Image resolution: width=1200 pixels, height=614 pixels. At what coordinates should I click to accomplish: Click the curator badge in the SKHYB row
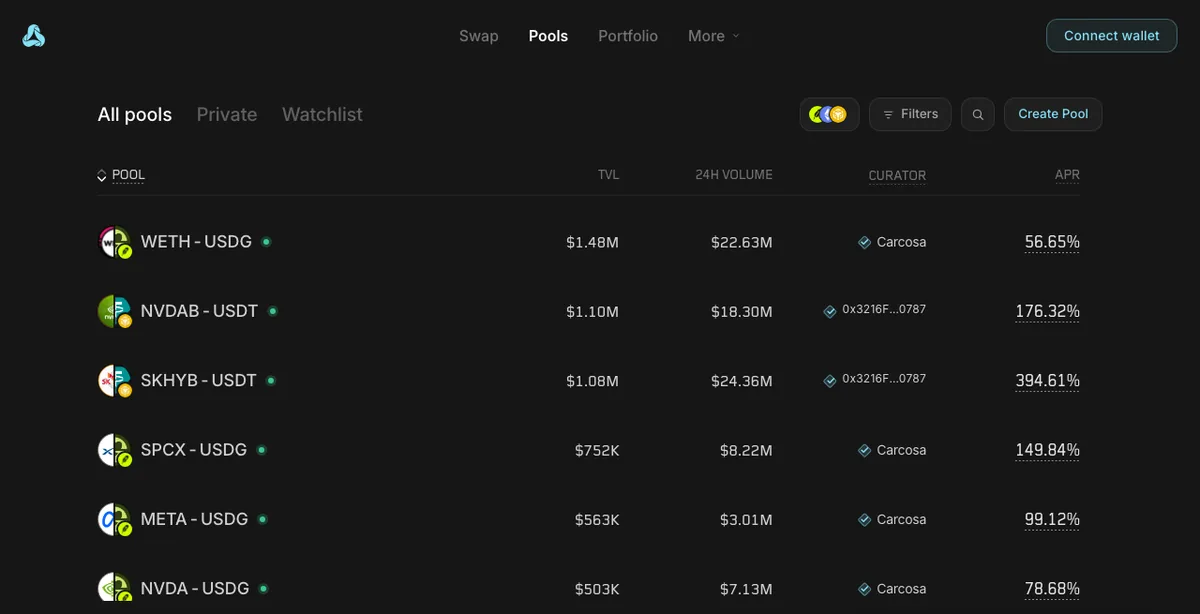(x=829, y=381)
